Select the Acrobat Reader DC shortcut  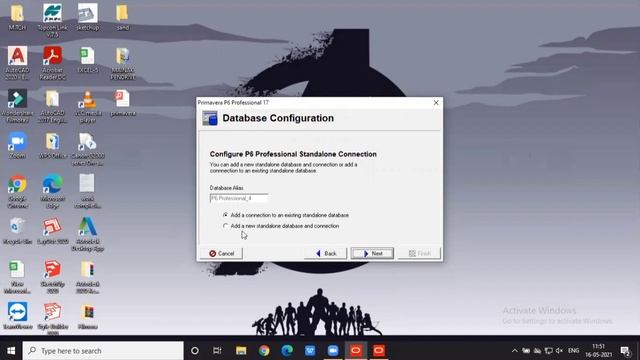click(53, 62)
